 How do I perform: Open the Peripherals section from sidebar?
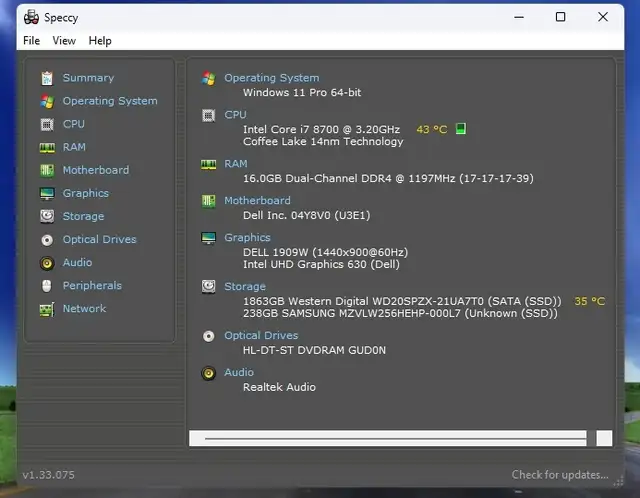point(92,286)
